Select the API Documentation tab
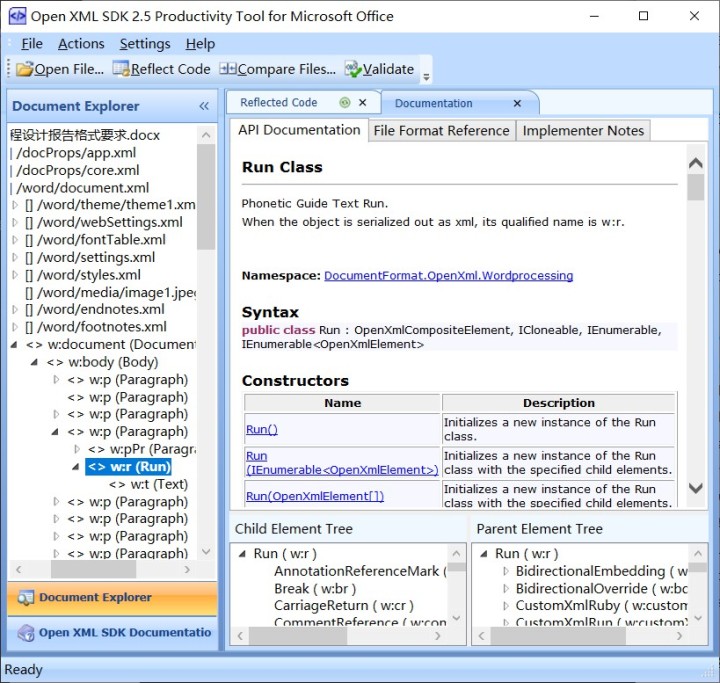 pyautogui.click(x=299, y=130)
